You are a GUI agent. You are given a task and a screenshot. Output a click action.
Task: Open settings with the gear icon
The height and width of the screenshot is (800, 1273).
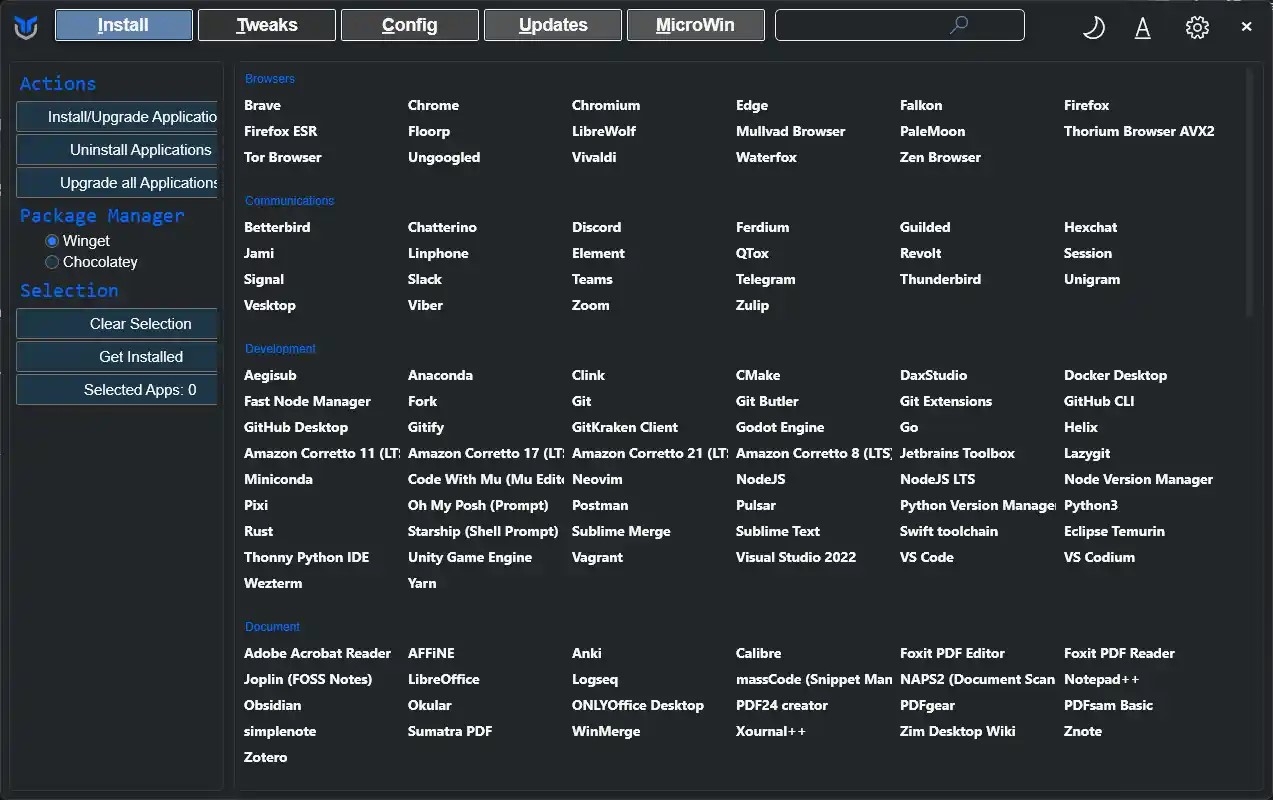1197,27
